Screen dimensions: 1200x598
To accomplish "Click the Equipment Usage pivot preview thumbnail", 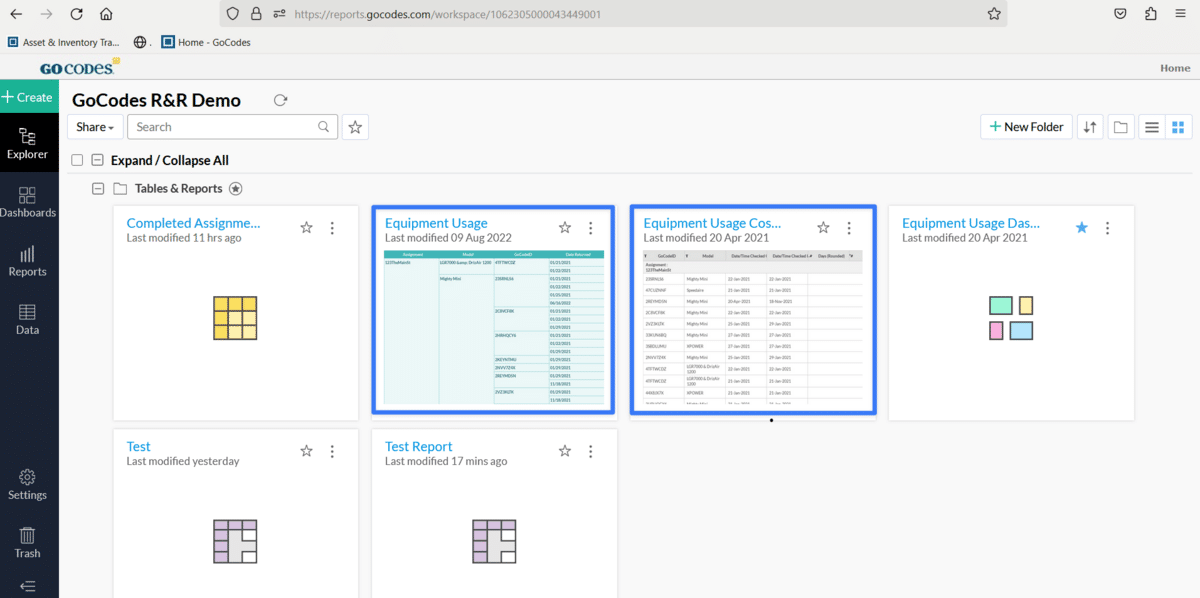I will 494,327.
